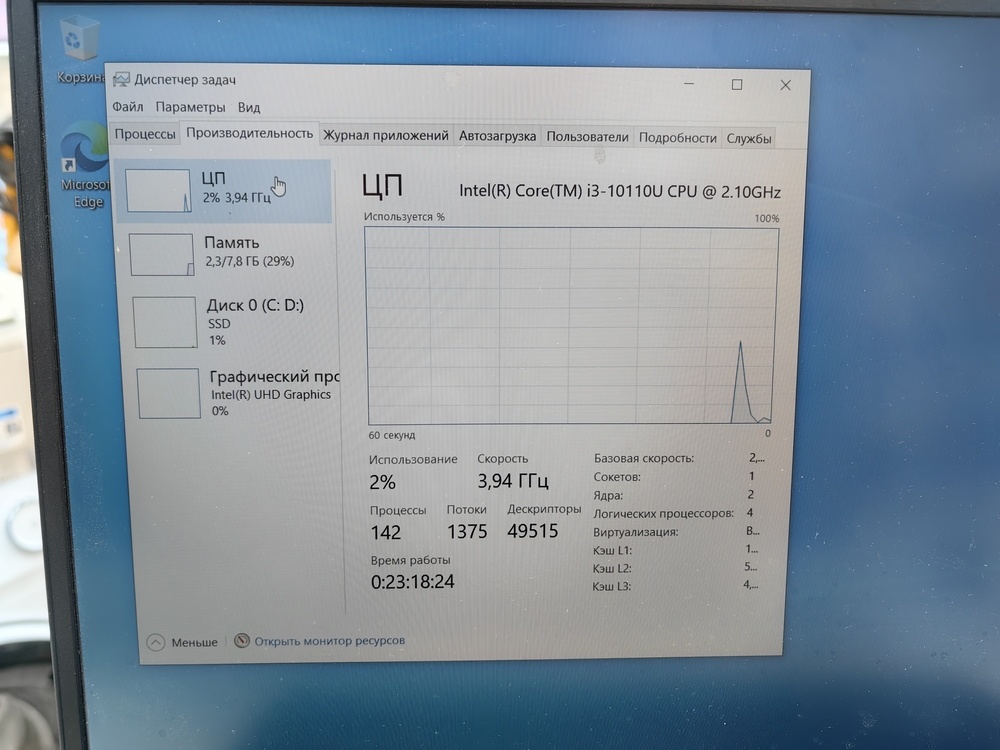Open the Параметры menu
The height and width of the screenshot is (750, 1000).
tap(192, 107)
